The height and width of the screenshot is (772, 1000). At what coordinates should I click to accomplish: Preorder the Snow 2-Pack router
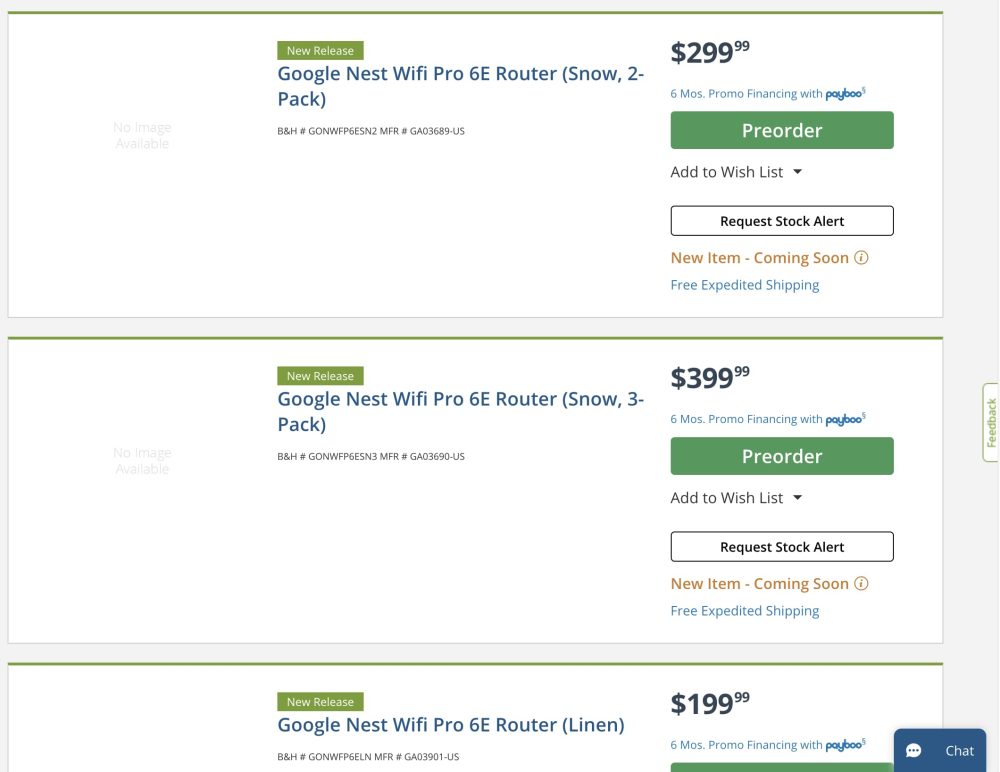point(782,130)
